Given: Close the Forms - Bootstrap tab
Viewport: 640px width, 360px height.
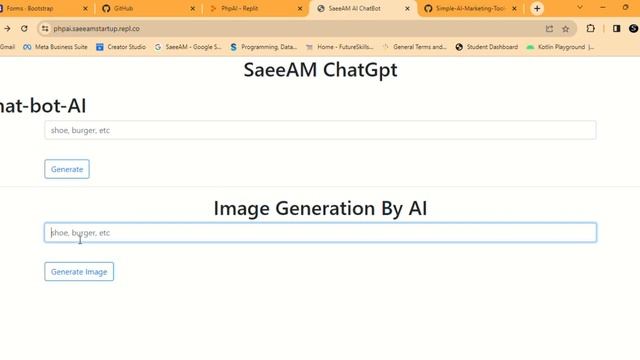Looking at the screenshot, I should 85,9.
